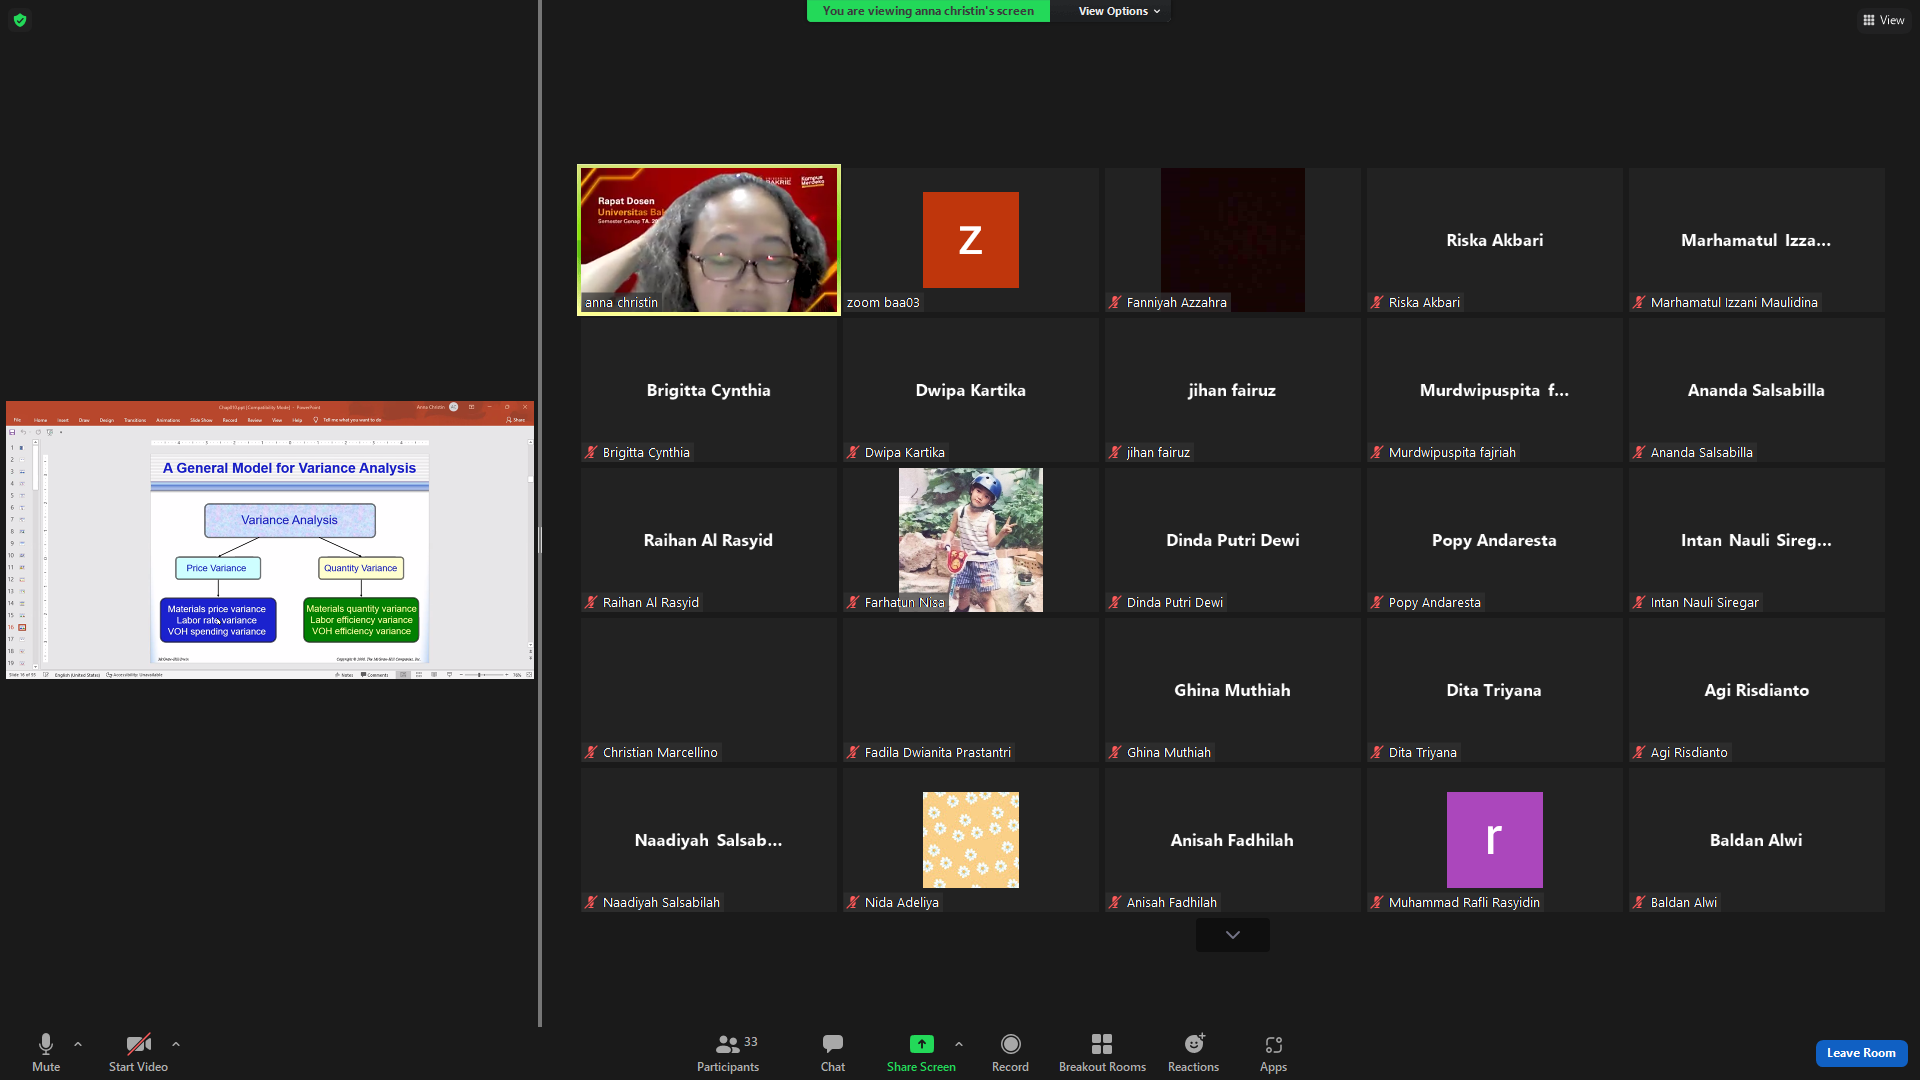
Task: Open Animations tab in shared PowerPoint
Action: (x=168, y=420)
